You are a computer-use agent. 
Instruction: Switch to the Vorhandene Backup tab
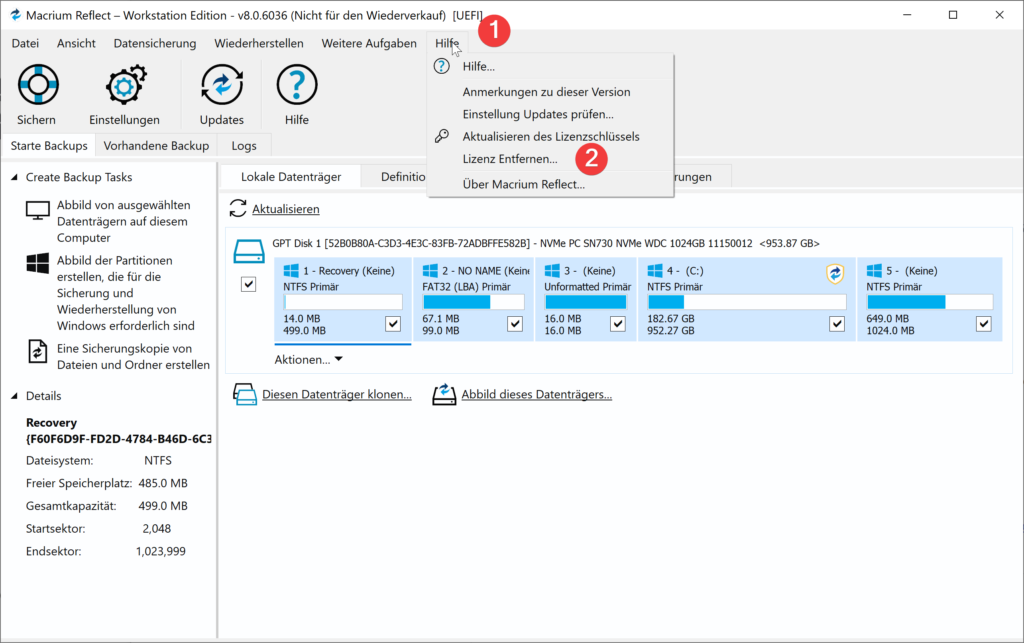tap(156, 146)
